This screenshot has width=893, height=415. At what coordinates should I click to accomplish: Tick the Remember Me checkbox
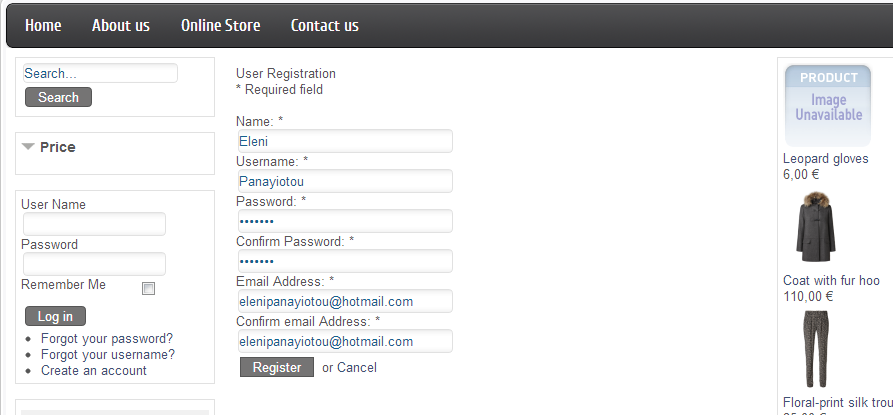point(148,289)
